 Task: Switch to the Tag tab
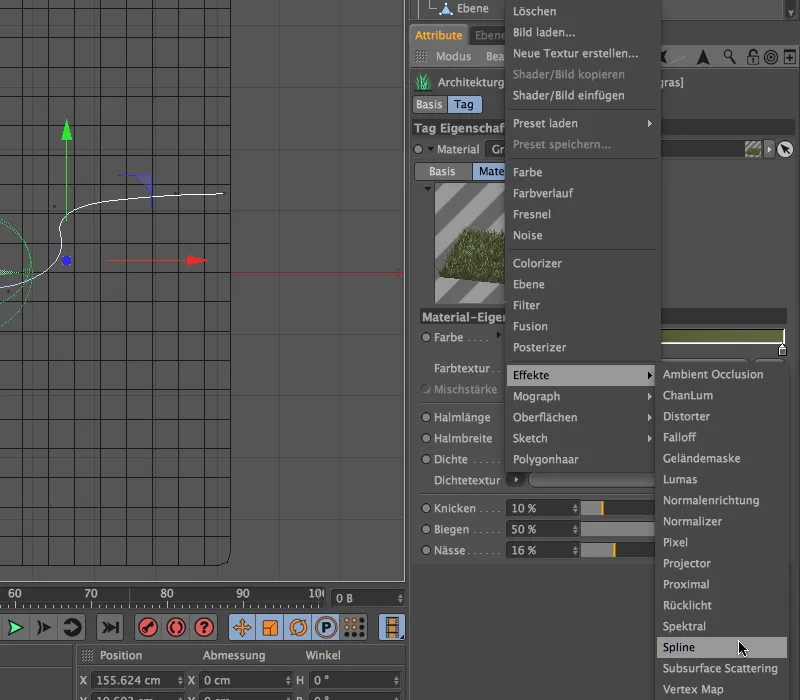[464, 104]
